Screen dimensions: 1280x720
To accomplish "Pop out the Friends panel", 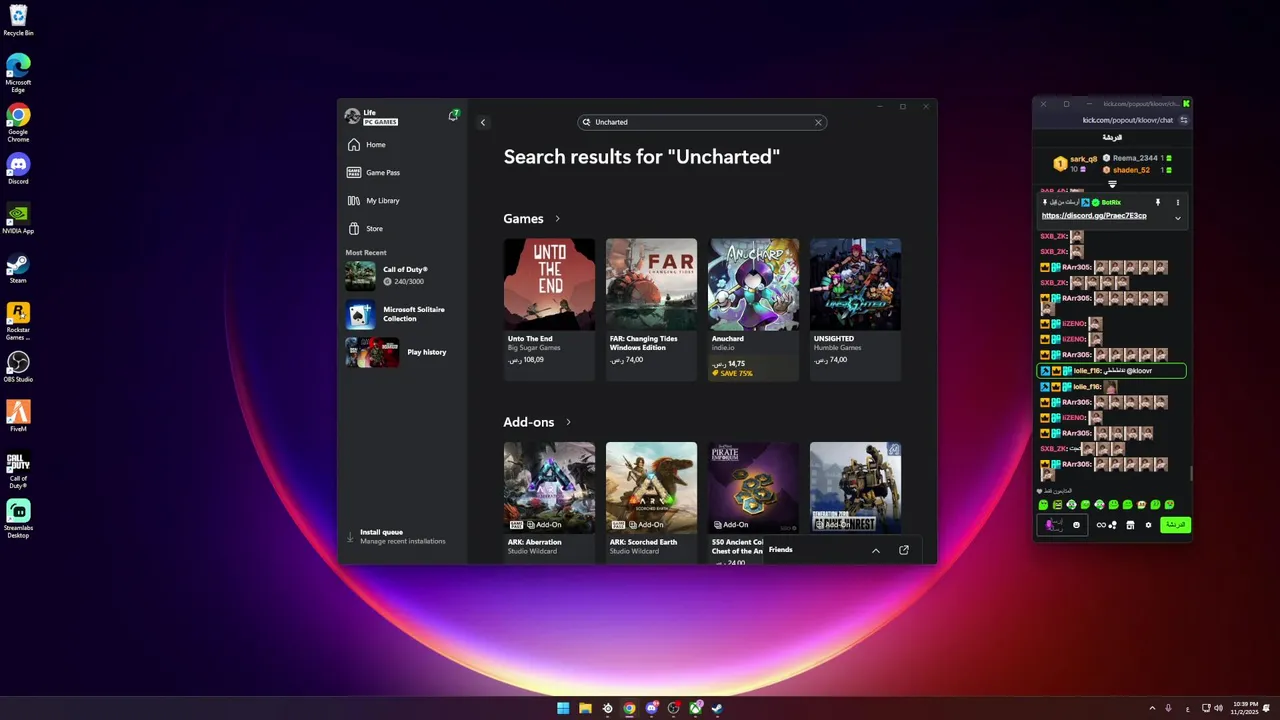I will click(x=904, y=550).
